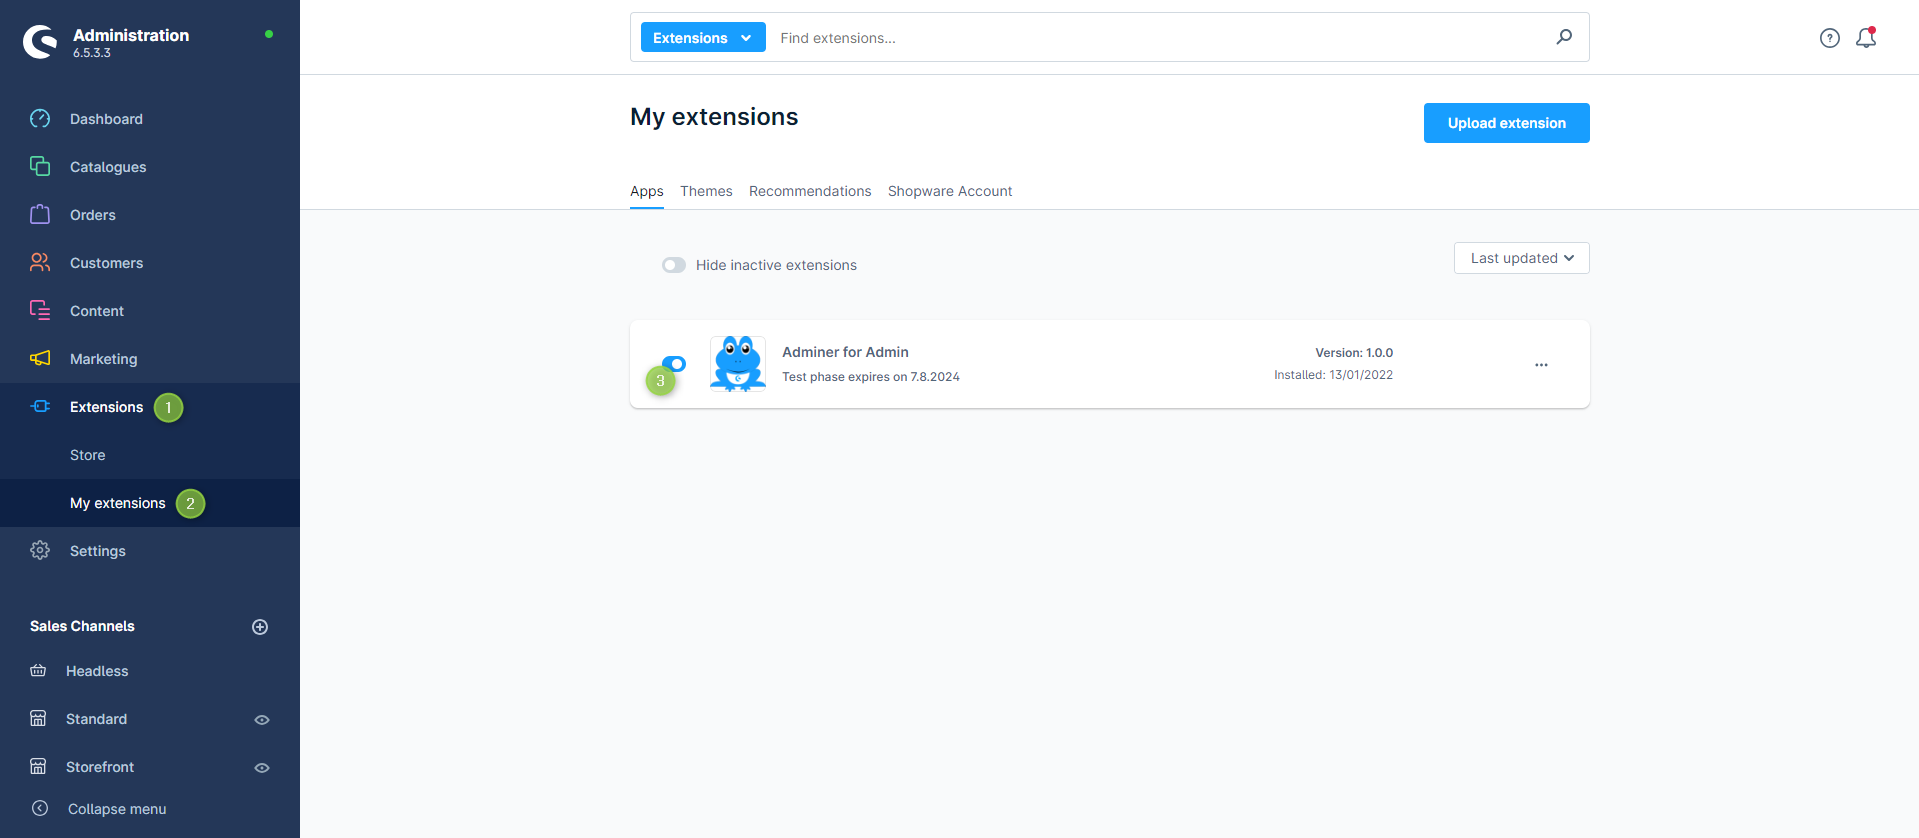The height and width of the screenshot is (838, 1919).
Task: Click the Storefront shop icon
Action: point(38,766)
